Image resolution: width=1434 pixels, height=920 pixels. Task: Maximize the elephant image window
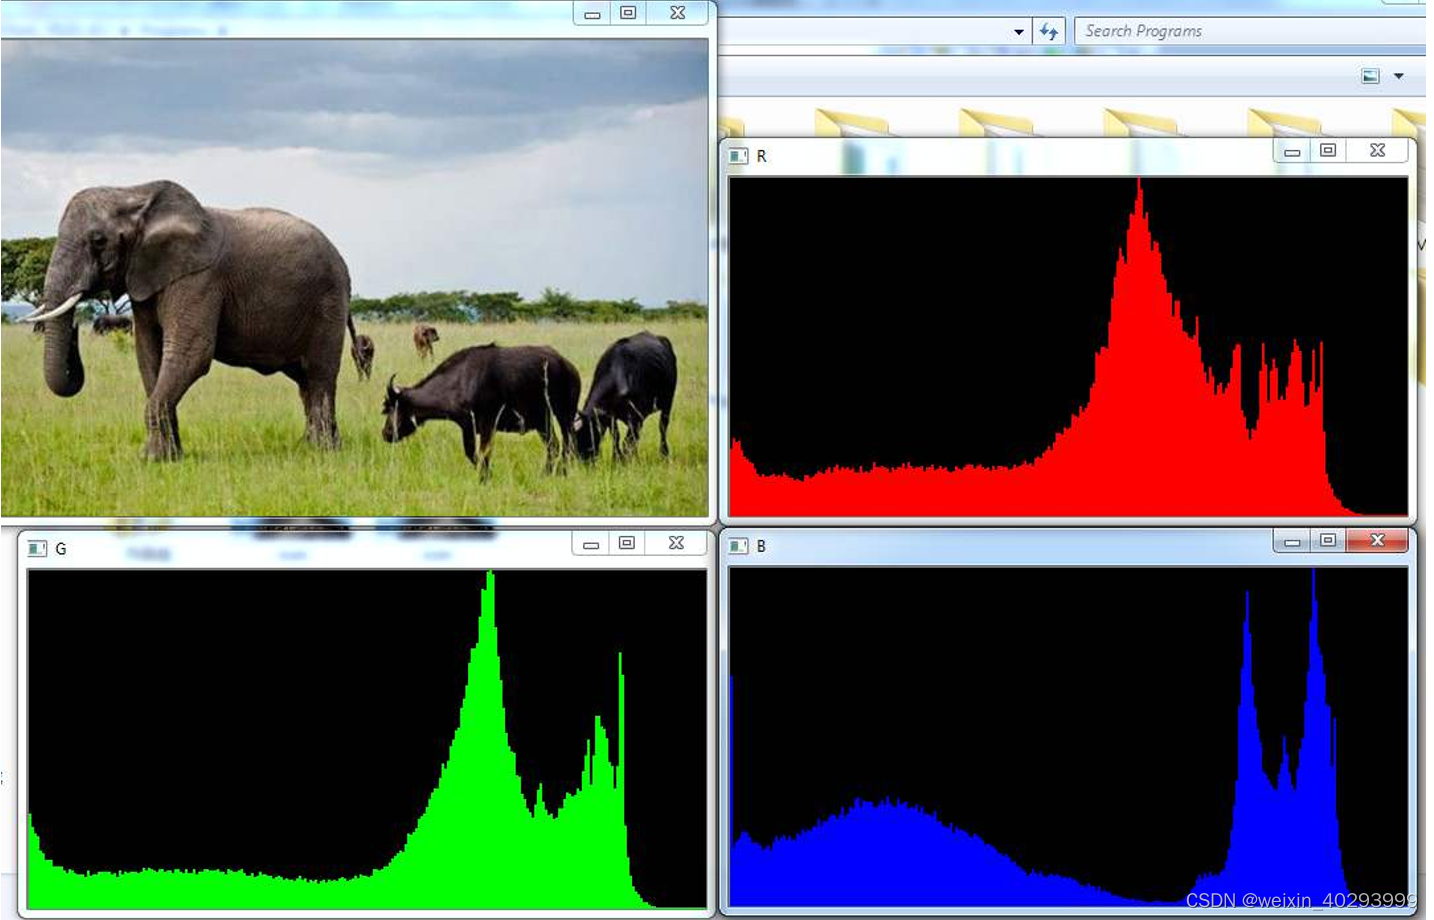[628, 13]
